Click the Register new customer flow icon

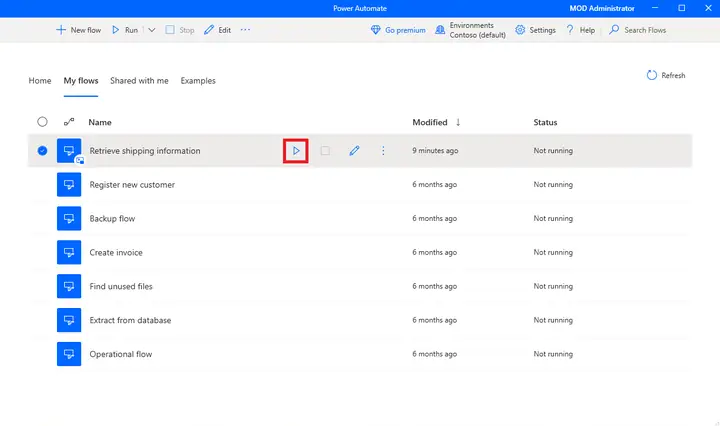[x=69, y=185]
